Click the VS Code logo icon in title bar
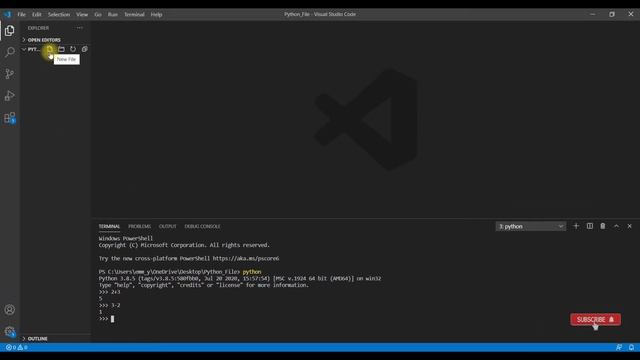640x360 pixels. pos(8,14)
